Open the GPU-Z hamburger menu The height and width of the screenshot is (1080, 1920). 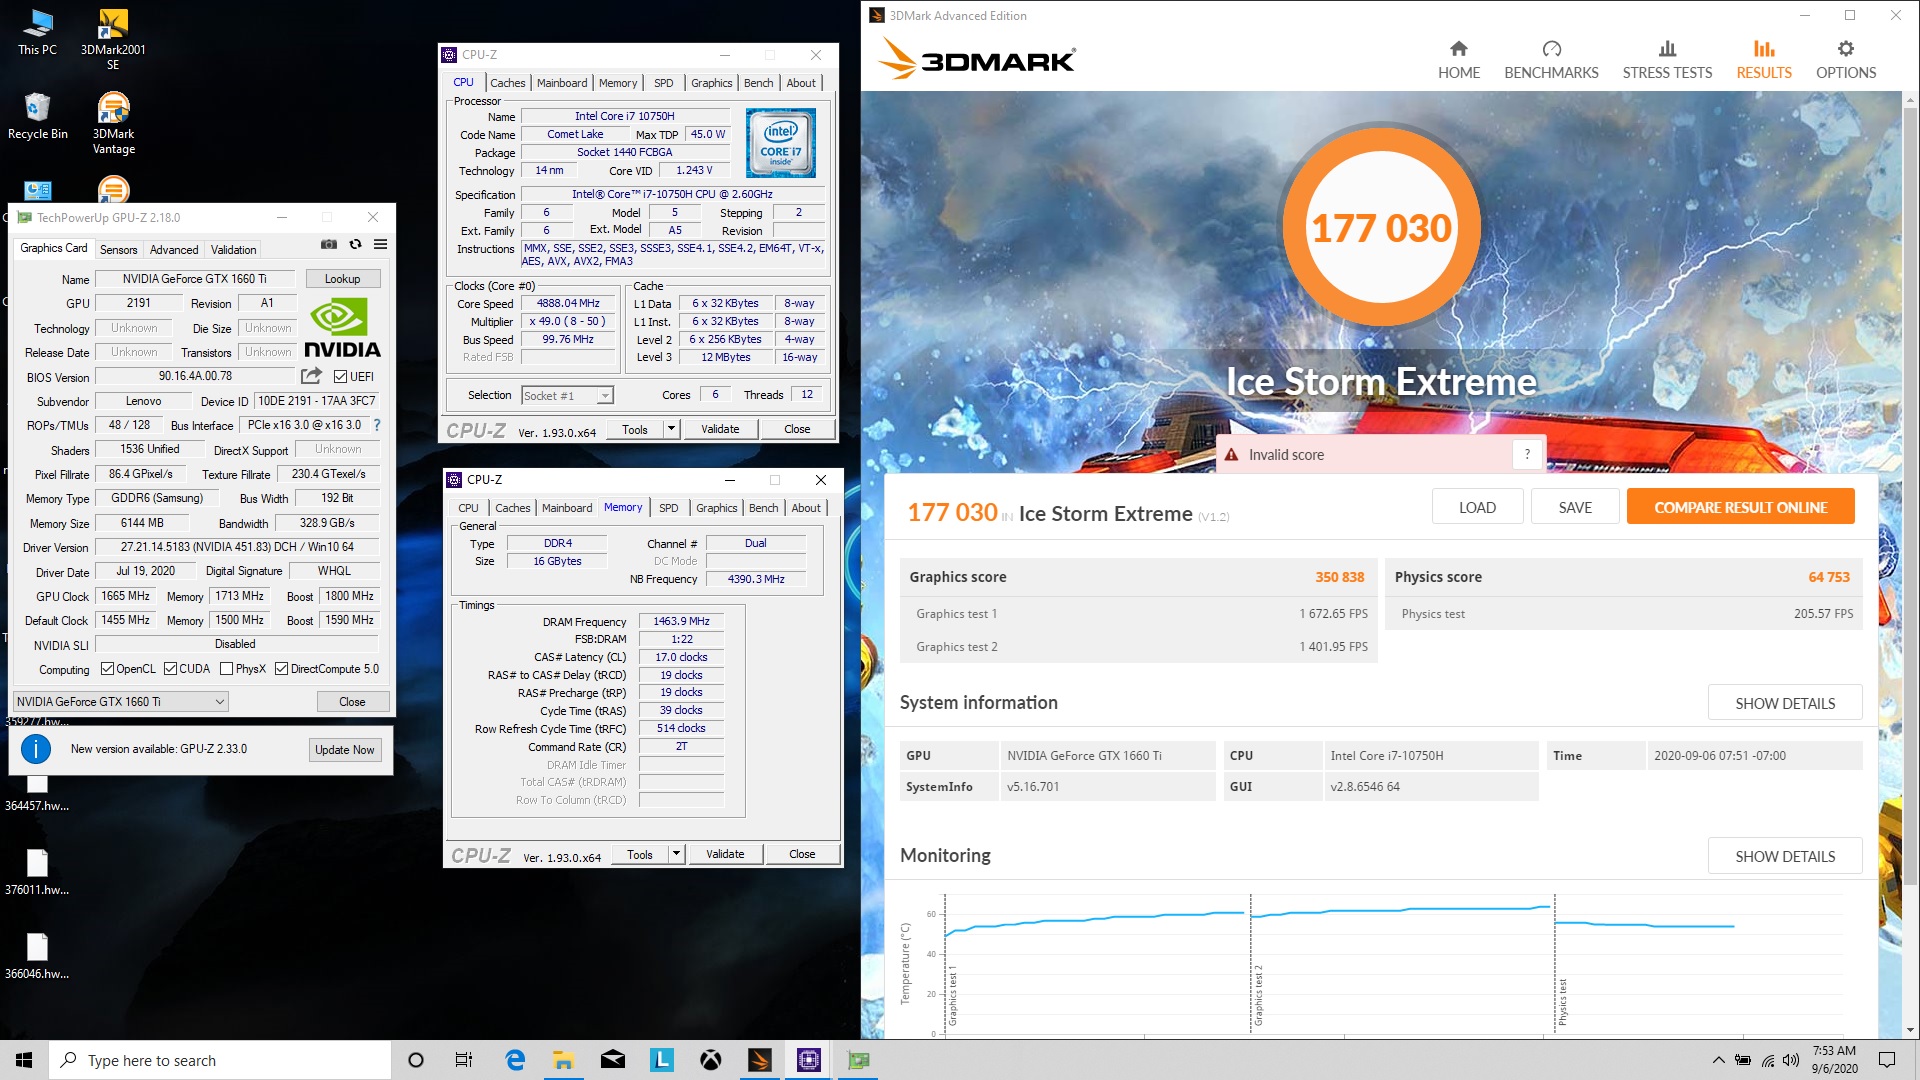pyautogui.click(x=380, y=244)
